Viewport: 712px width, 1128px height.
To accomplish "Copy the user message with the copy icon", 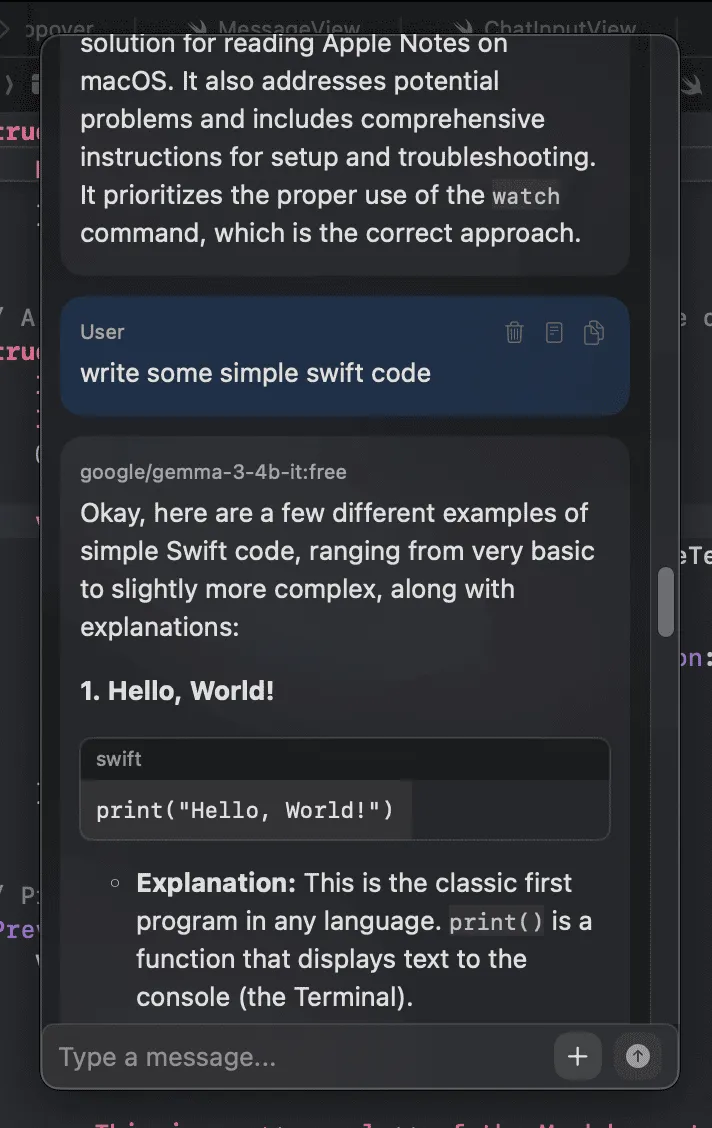I will [594, 333].
